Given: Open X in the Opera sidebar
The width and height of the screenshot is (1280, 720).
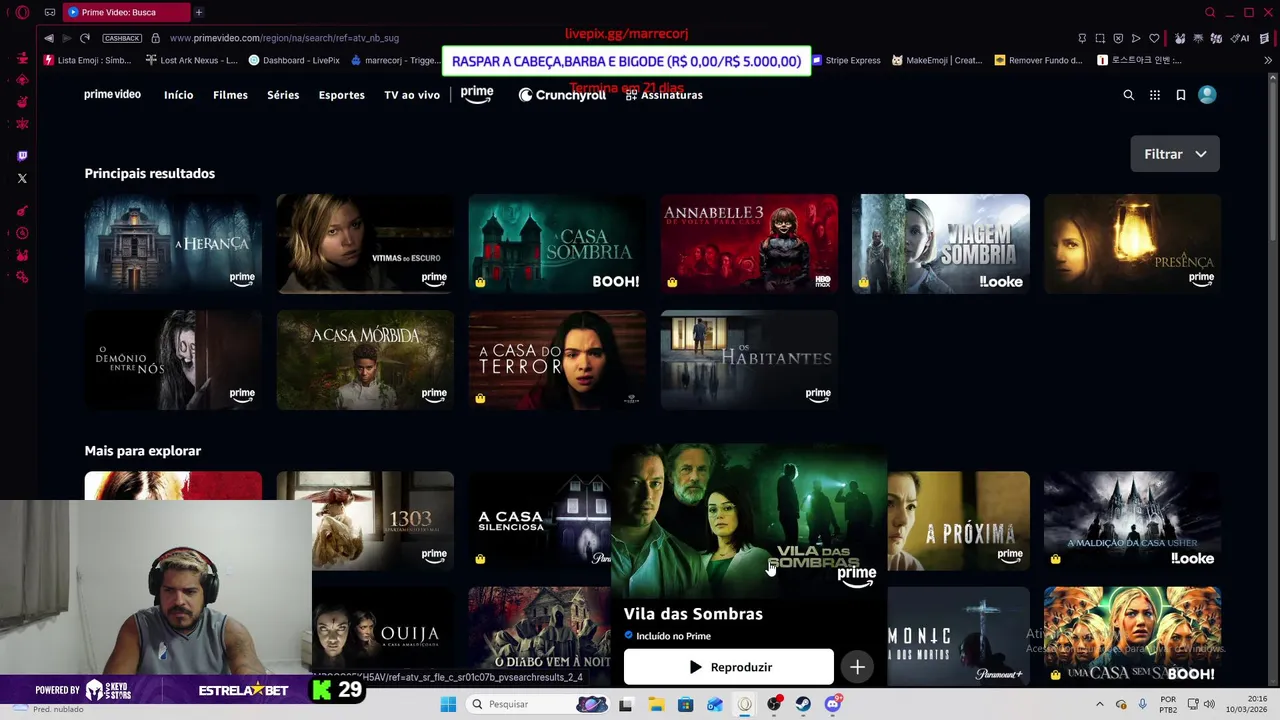Looking at the screenshot, I should [22, 178].
